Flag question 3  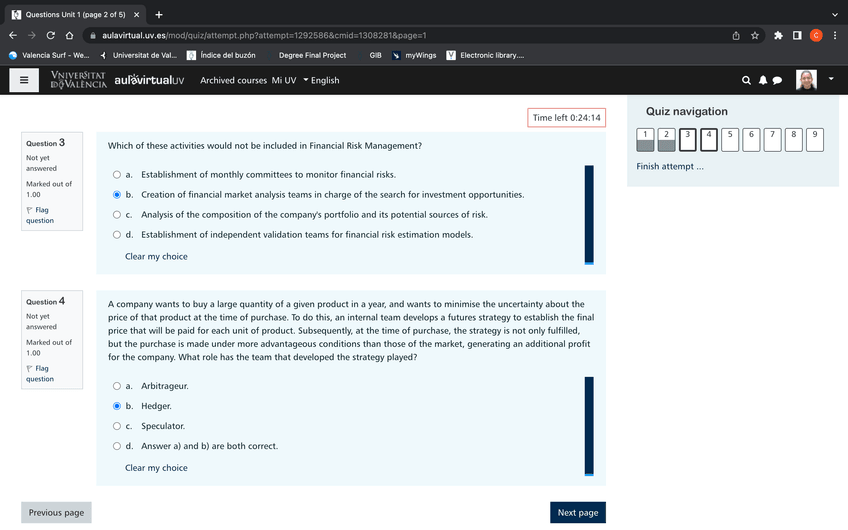tap(40, 215)
